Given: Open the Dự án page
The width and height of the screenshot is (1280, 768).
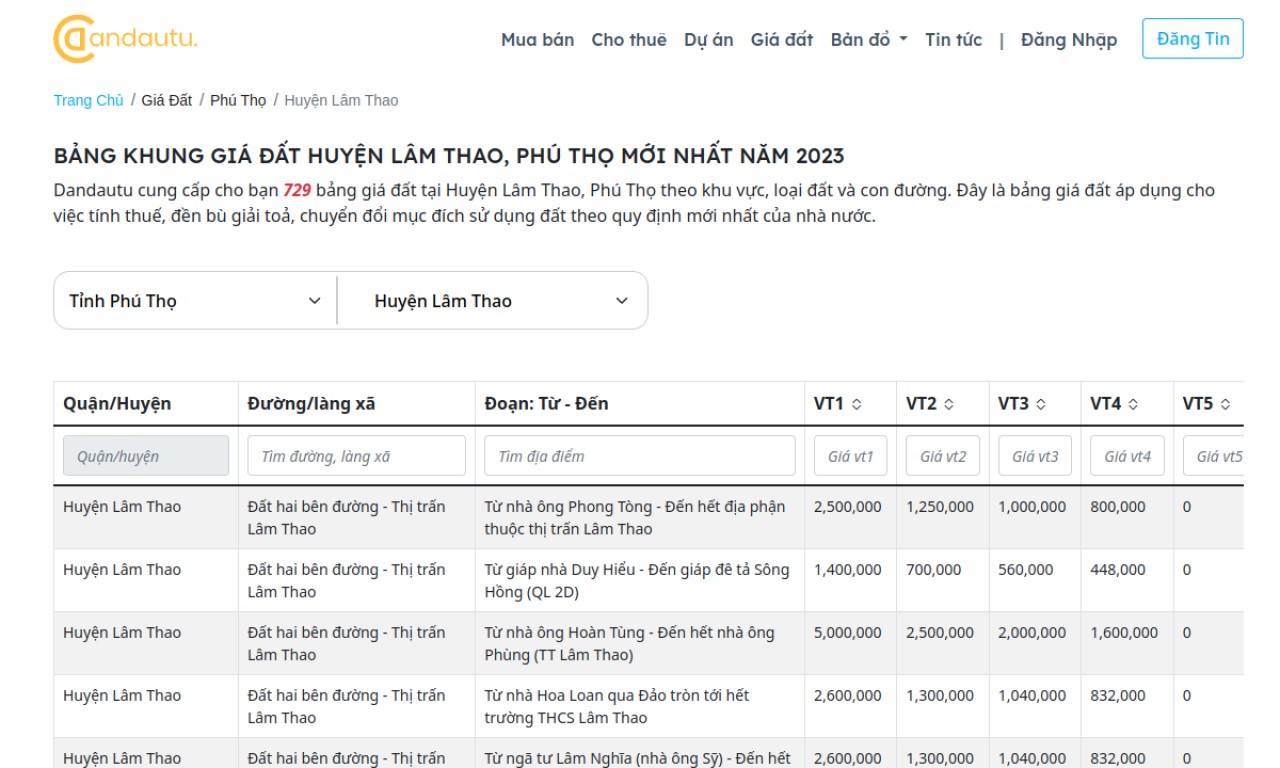Looking at the screenshot, I should coord(708,40).
